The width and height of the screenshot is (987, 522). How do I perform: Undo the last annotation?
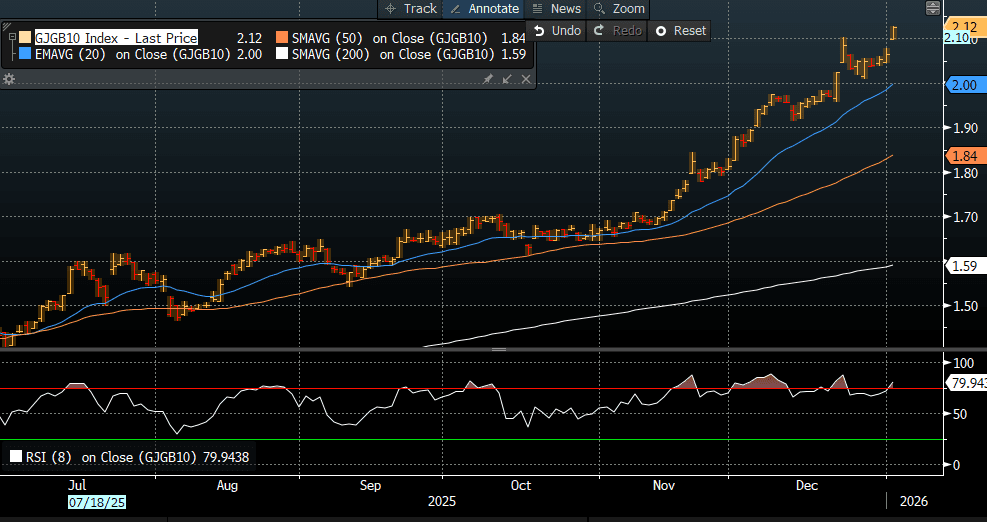(x=557, y=30)
